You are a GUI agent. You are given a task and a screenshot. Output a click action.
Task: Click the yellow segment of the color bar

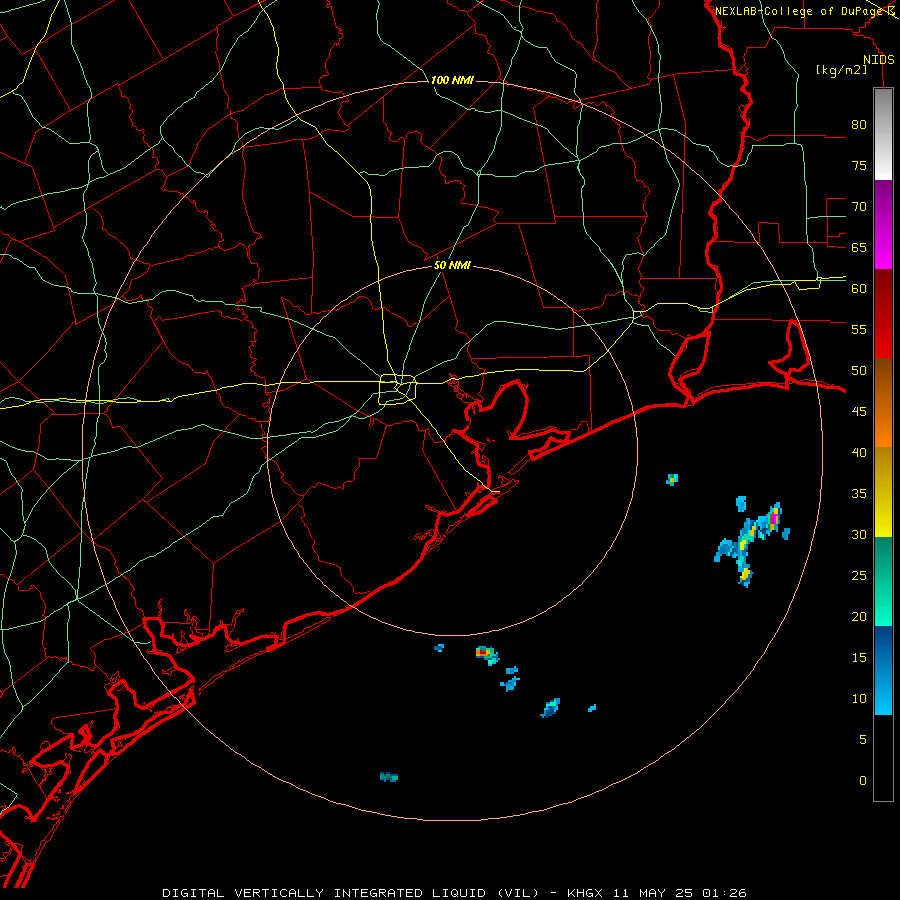tap(883, 492)
